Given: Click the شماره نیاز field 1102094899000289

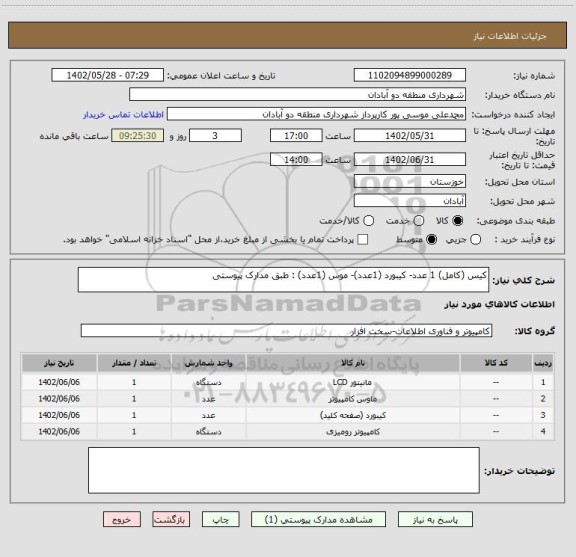Looking at the screenshot, I should click(x=410, y=75).
